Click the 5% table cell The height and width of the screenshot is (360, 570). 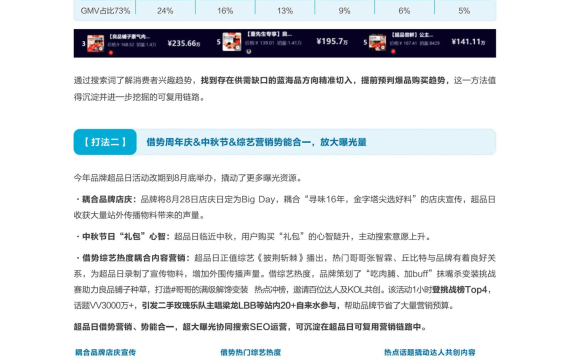point(464,11)
